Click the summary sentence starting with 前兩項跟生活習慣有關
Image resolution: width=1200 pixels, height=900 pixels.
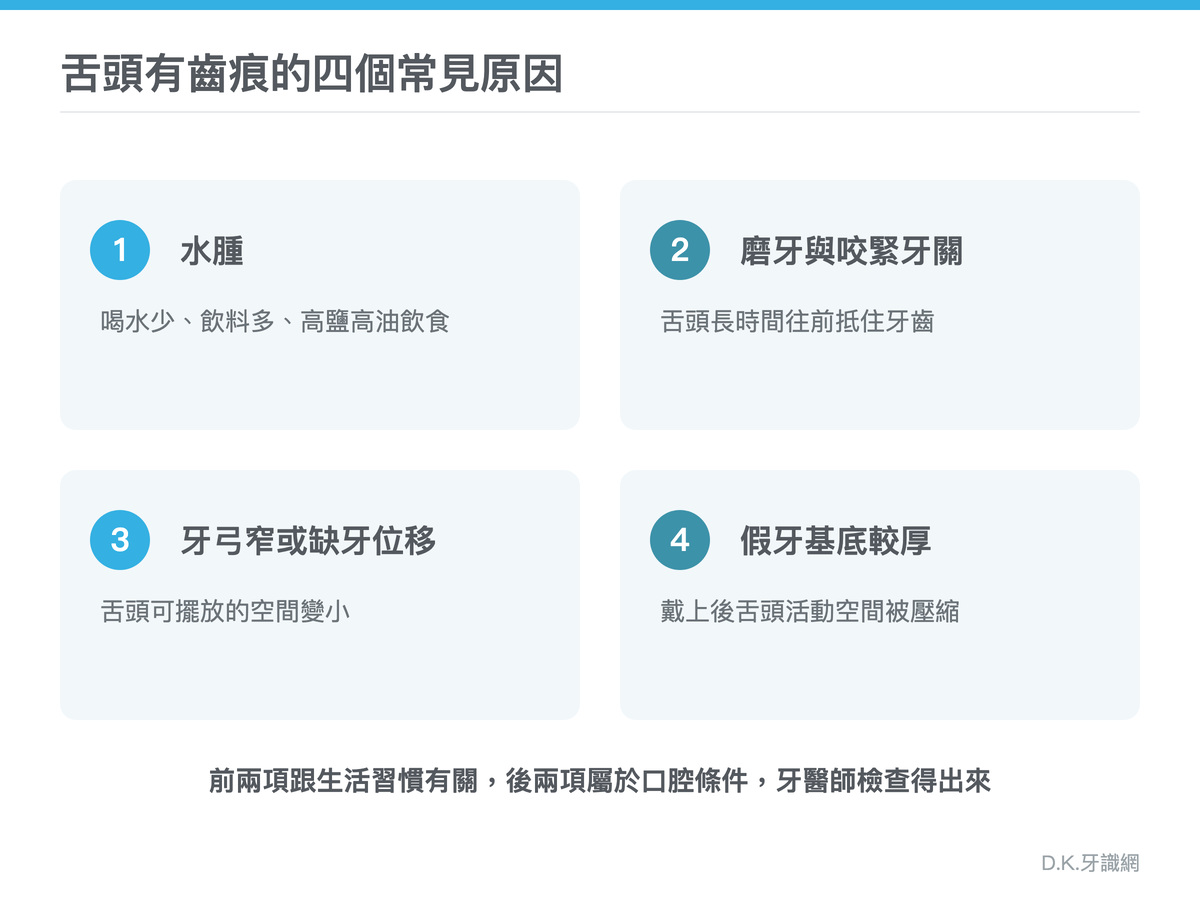point(600,781)
